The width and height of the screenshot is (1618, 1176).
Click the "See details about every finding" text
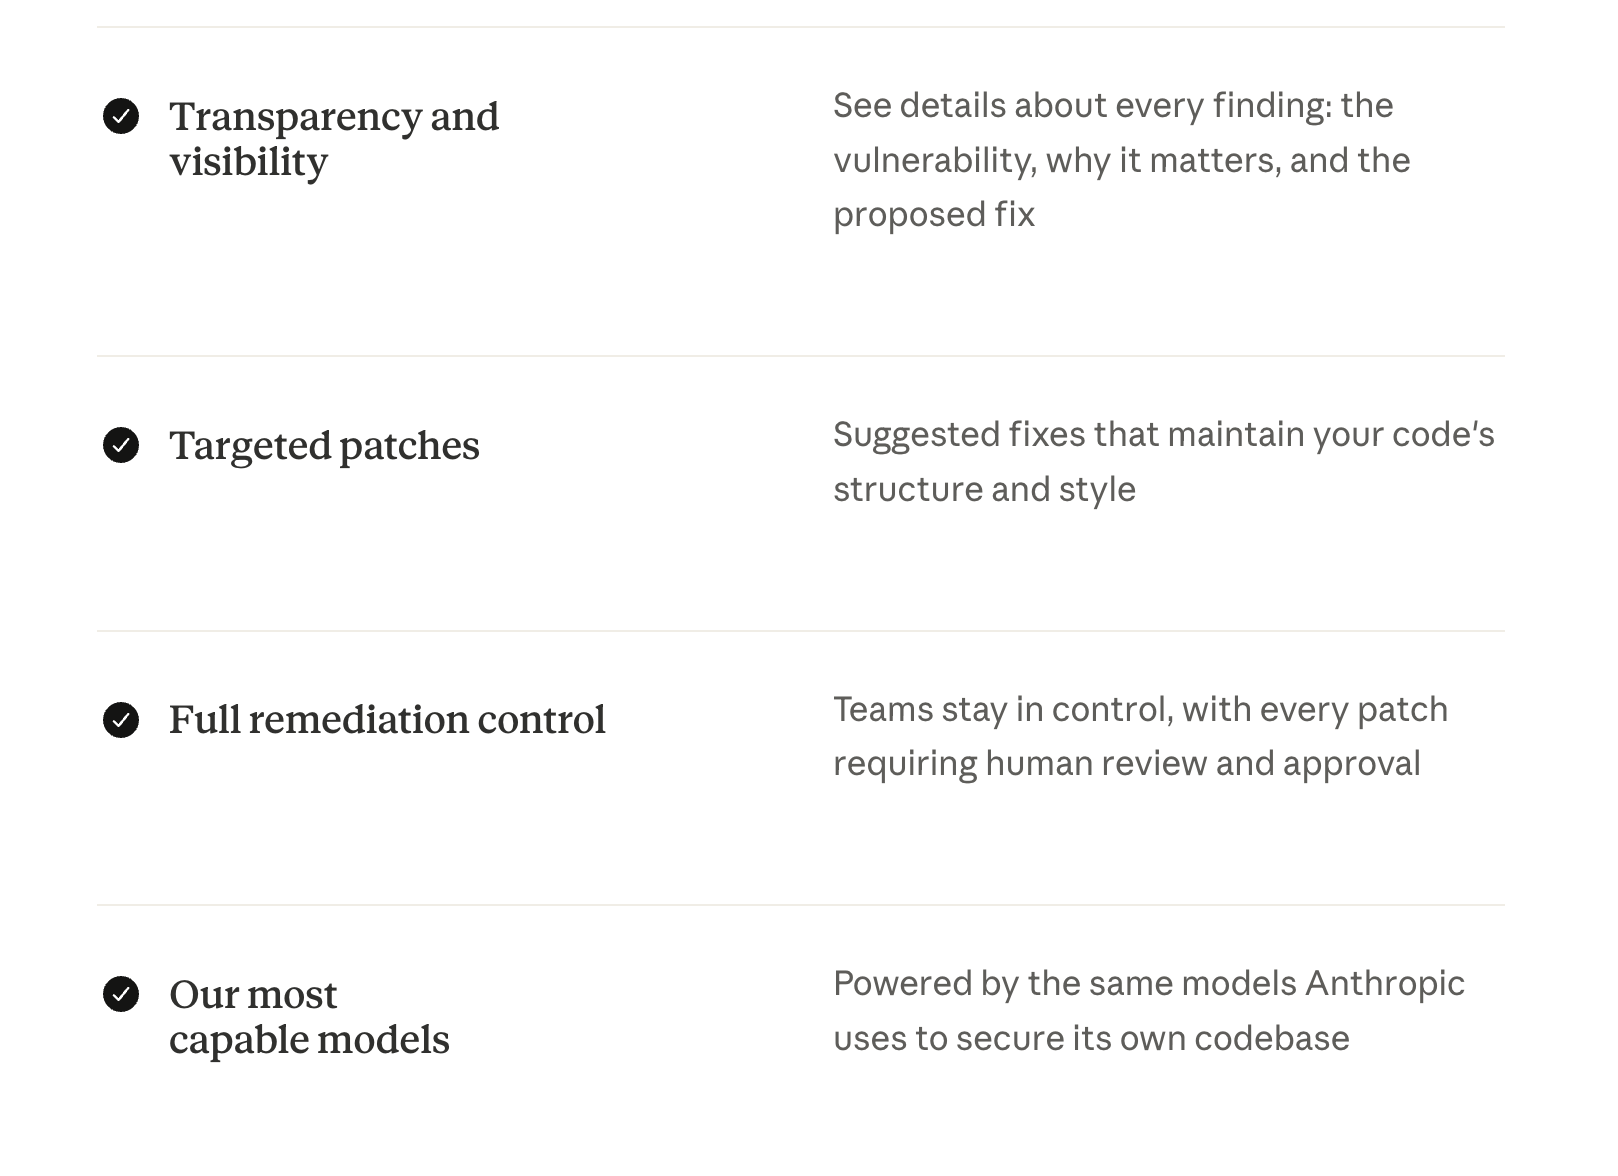coord(1112,106)
